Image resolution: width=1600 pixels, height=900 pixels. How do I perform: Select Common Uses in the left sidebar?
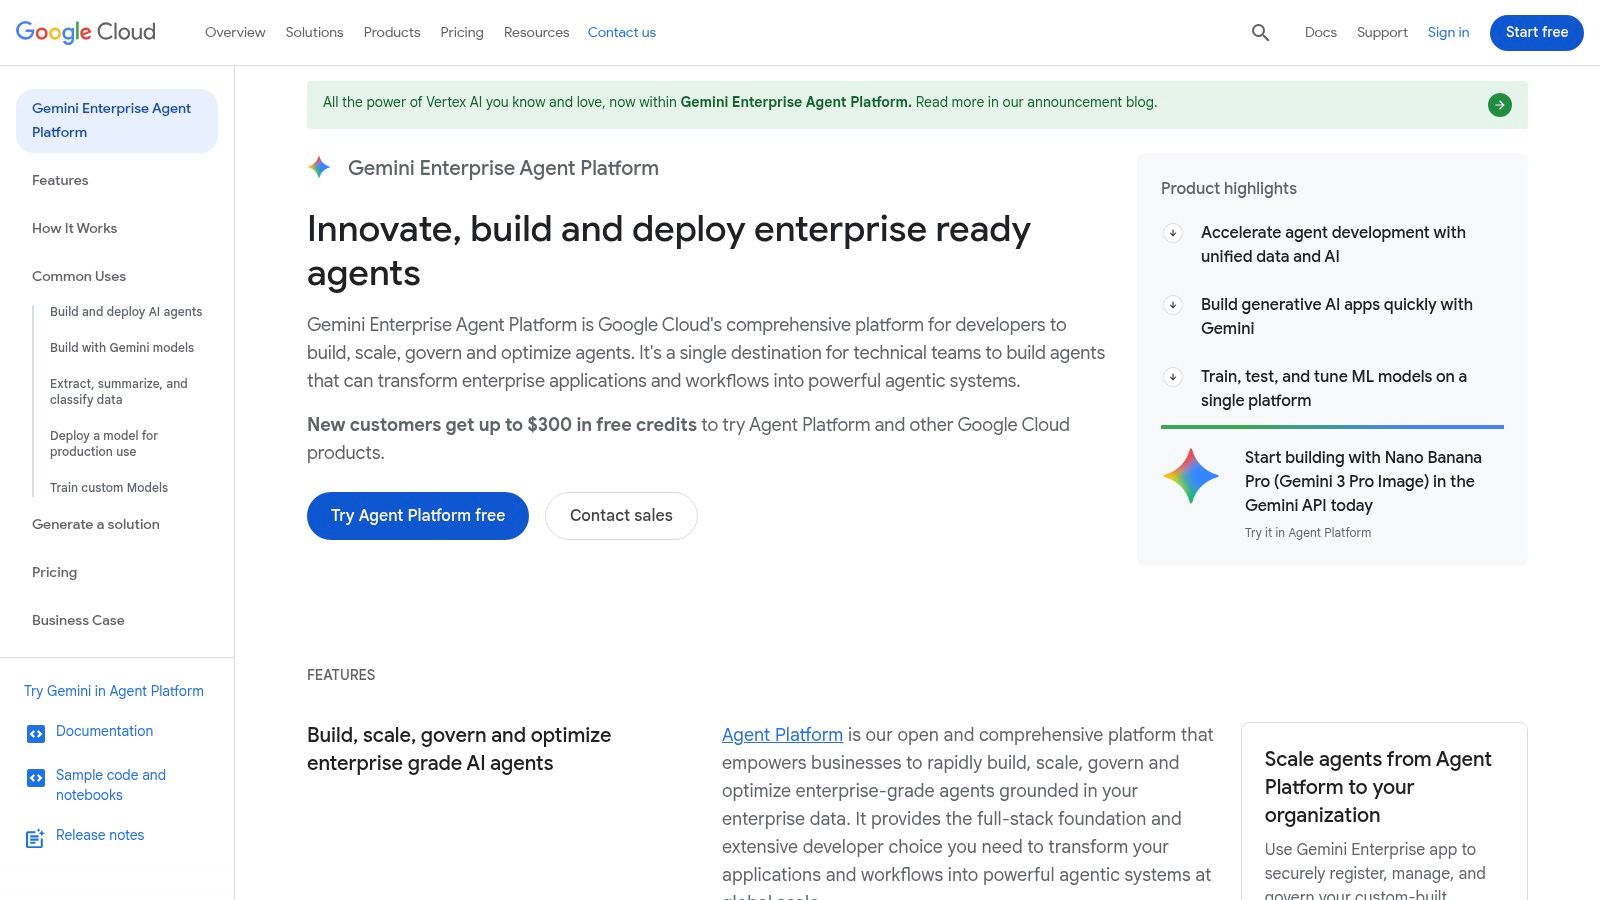[x=79, y=276]
